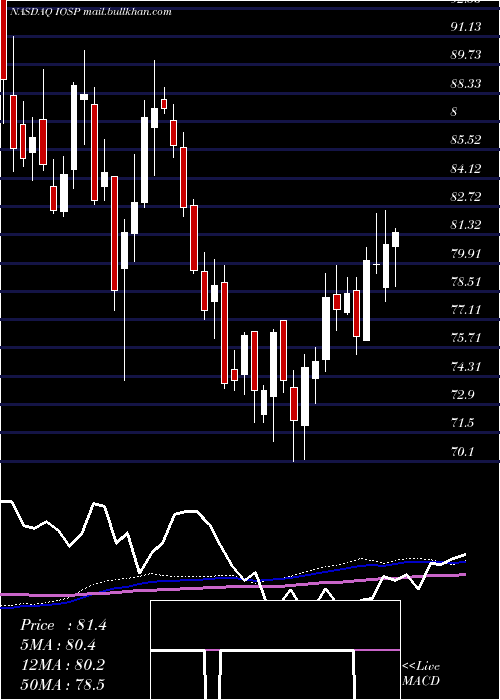Click the 50MA : 78.5 readout

coord(62,684)
